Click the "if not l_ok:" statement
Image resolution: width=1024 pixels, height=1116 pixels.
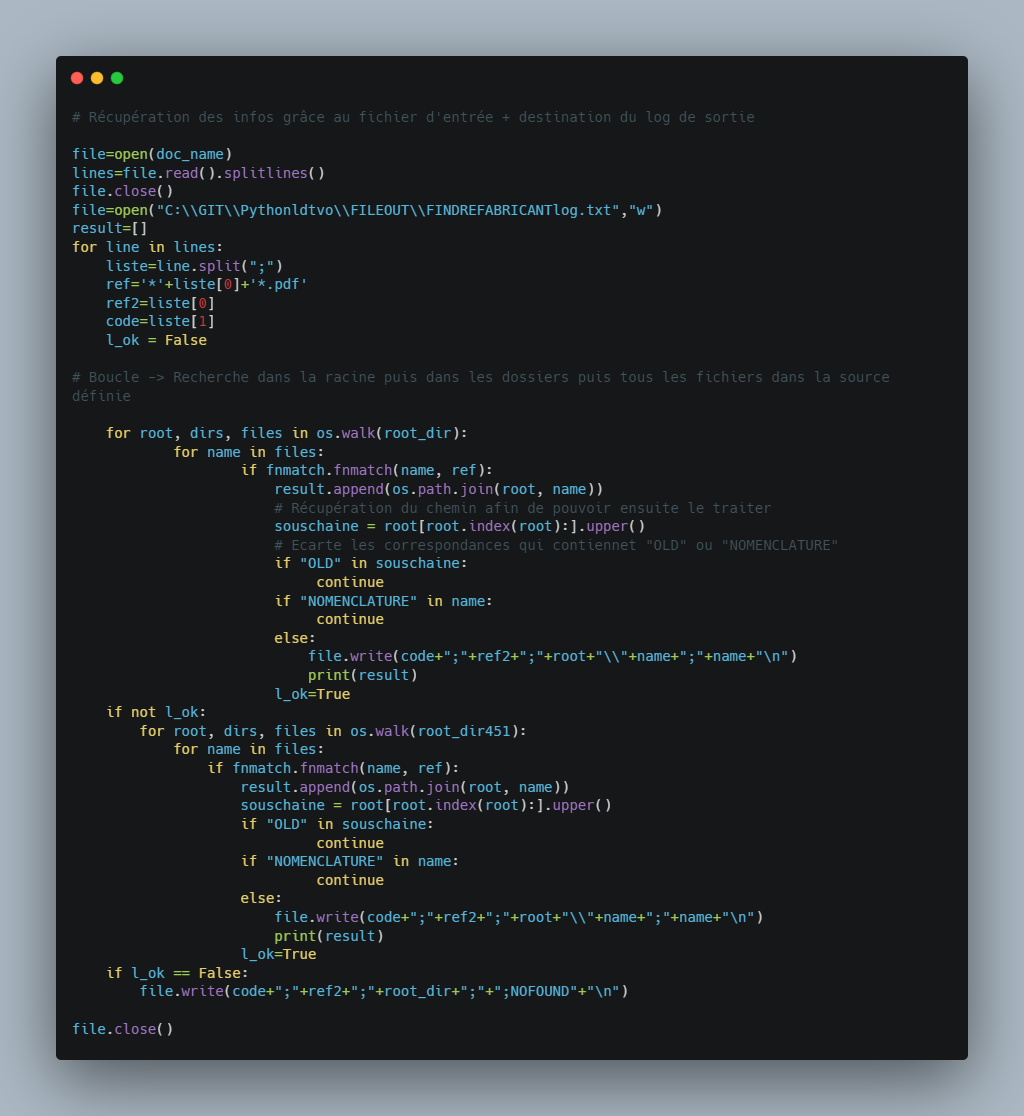tap(156, 712)
